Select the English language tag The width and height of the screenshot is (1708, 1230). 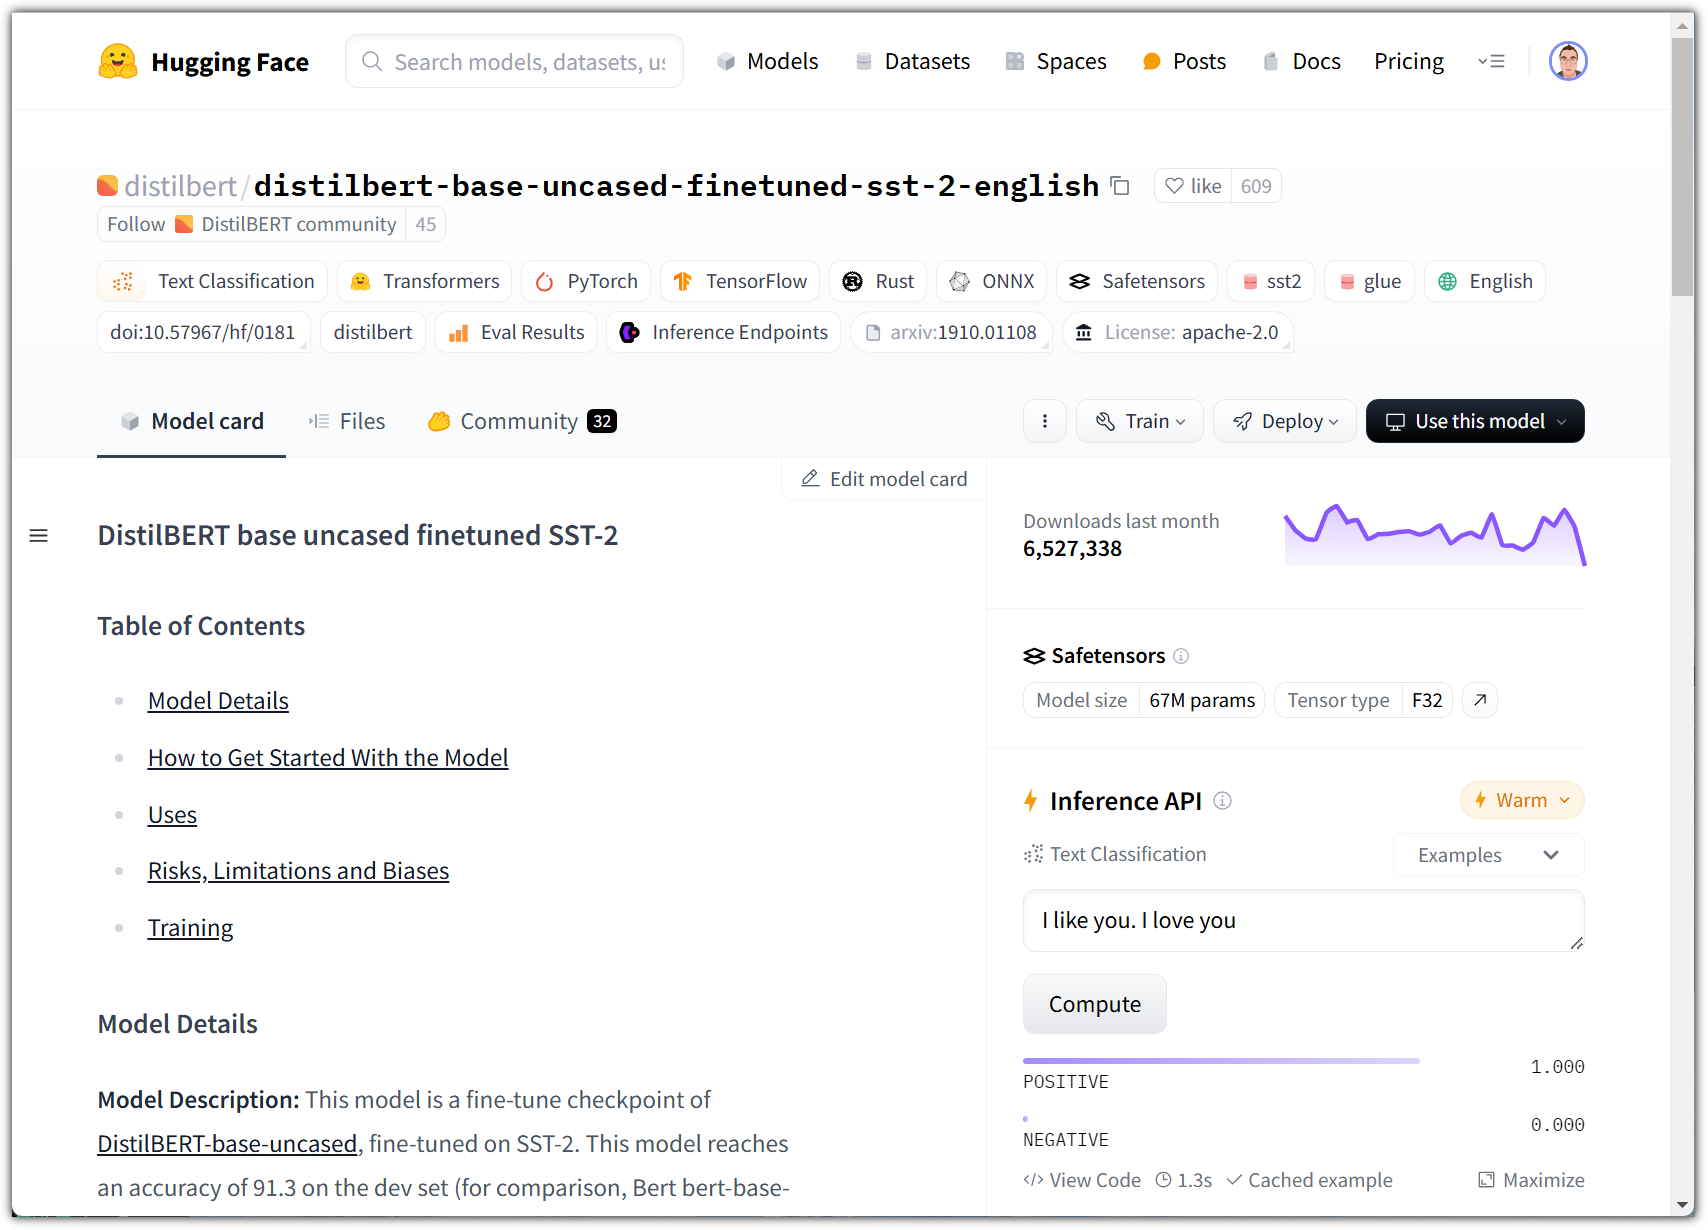tap(1485, 281)
